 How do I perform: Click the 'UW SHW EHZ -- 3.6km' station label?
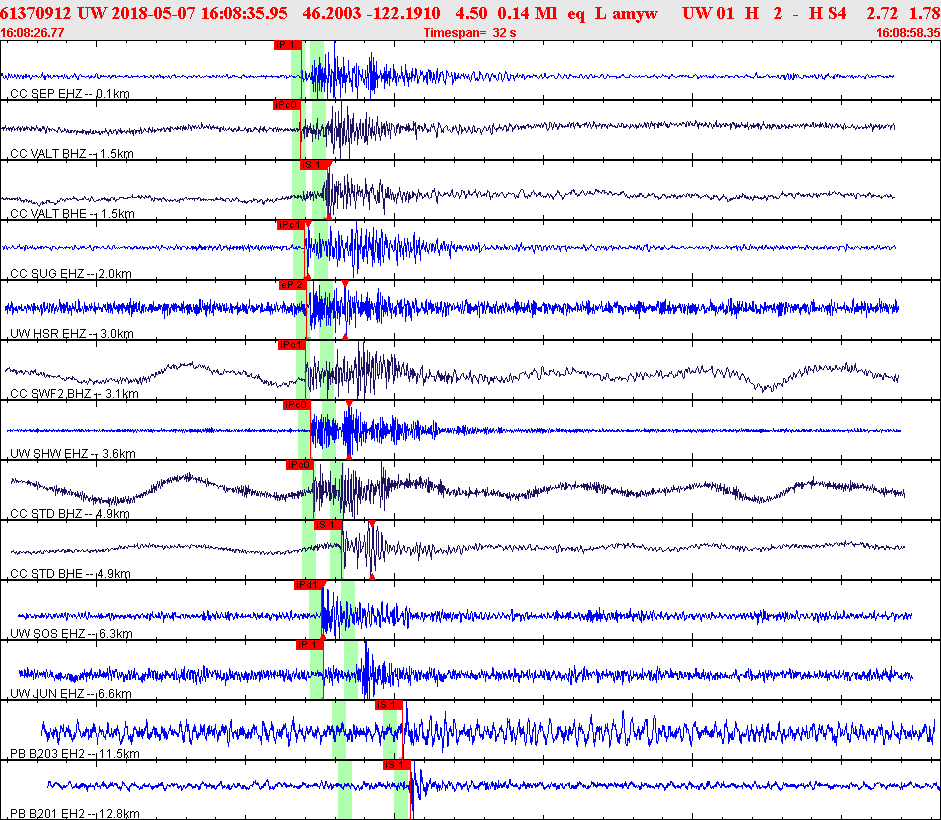click(x=73, y=454)
